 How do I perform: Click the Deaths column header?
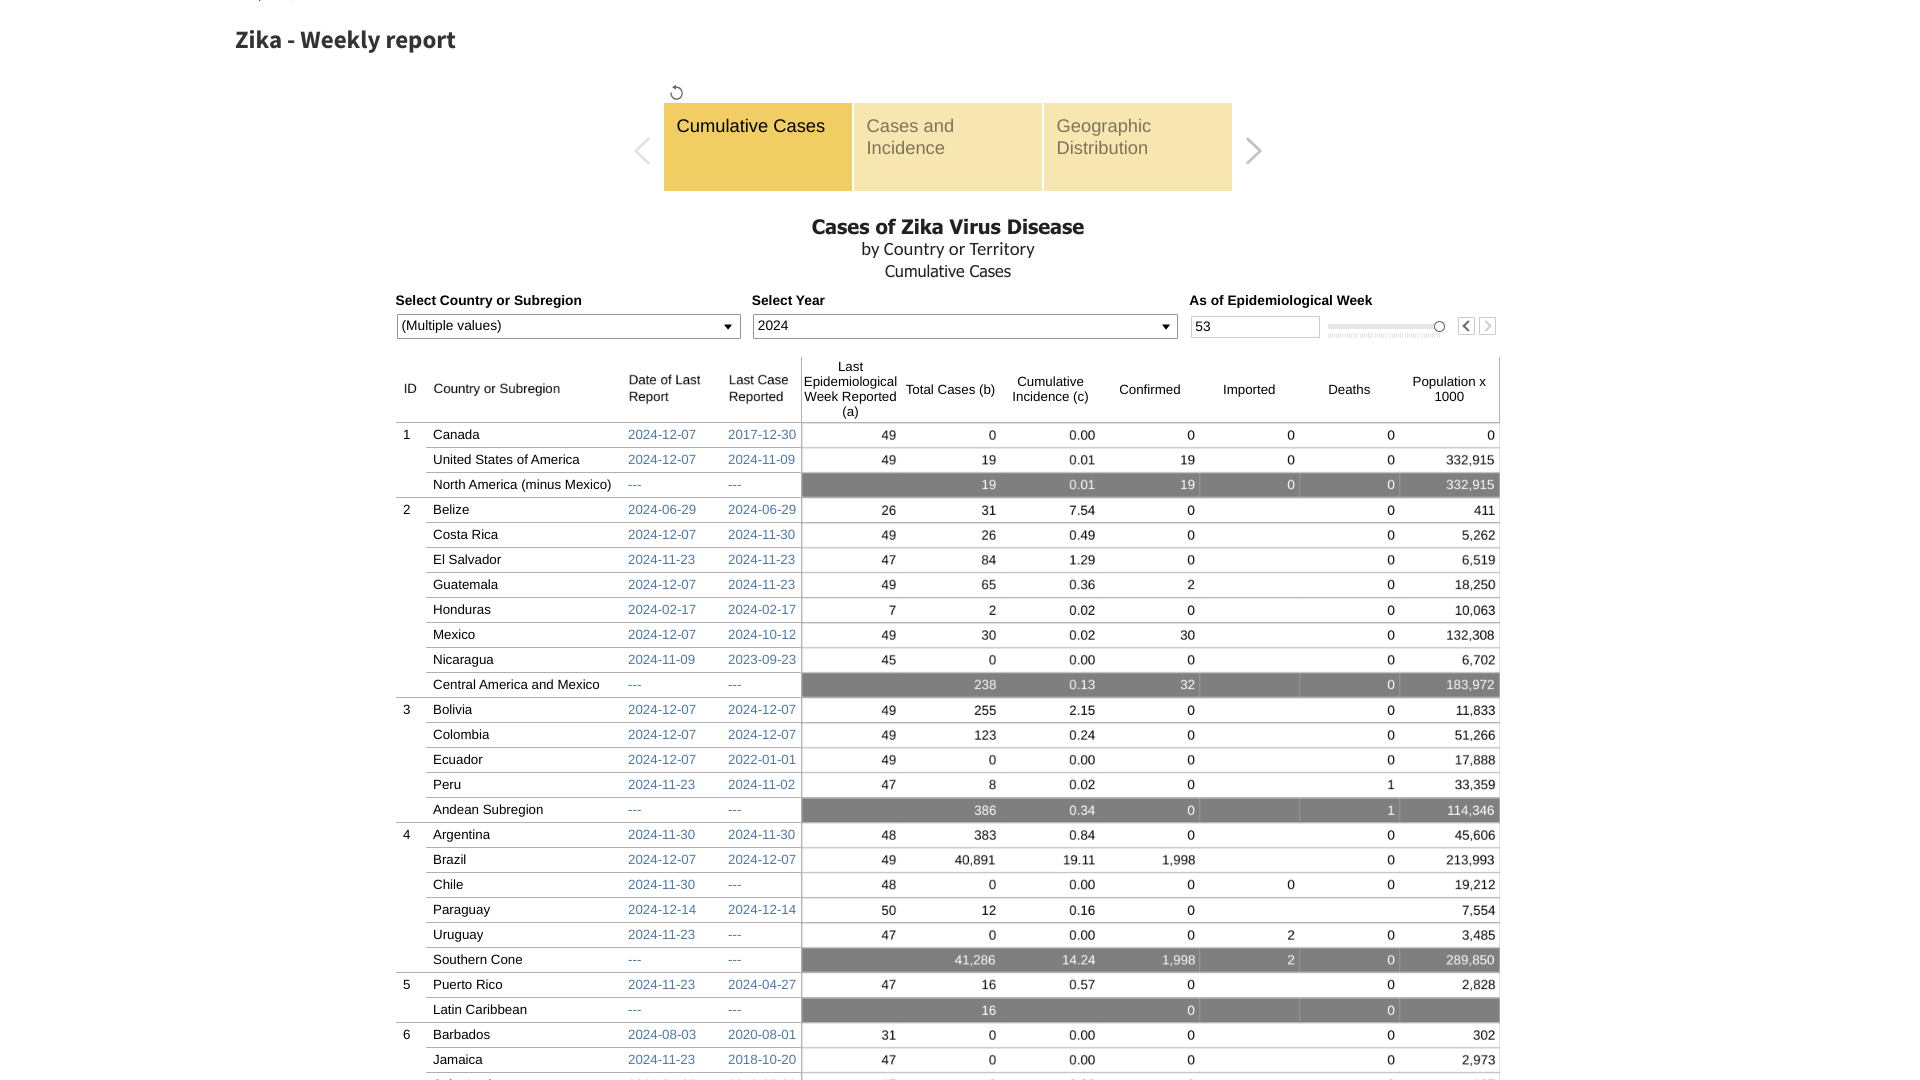(1348, 390)
